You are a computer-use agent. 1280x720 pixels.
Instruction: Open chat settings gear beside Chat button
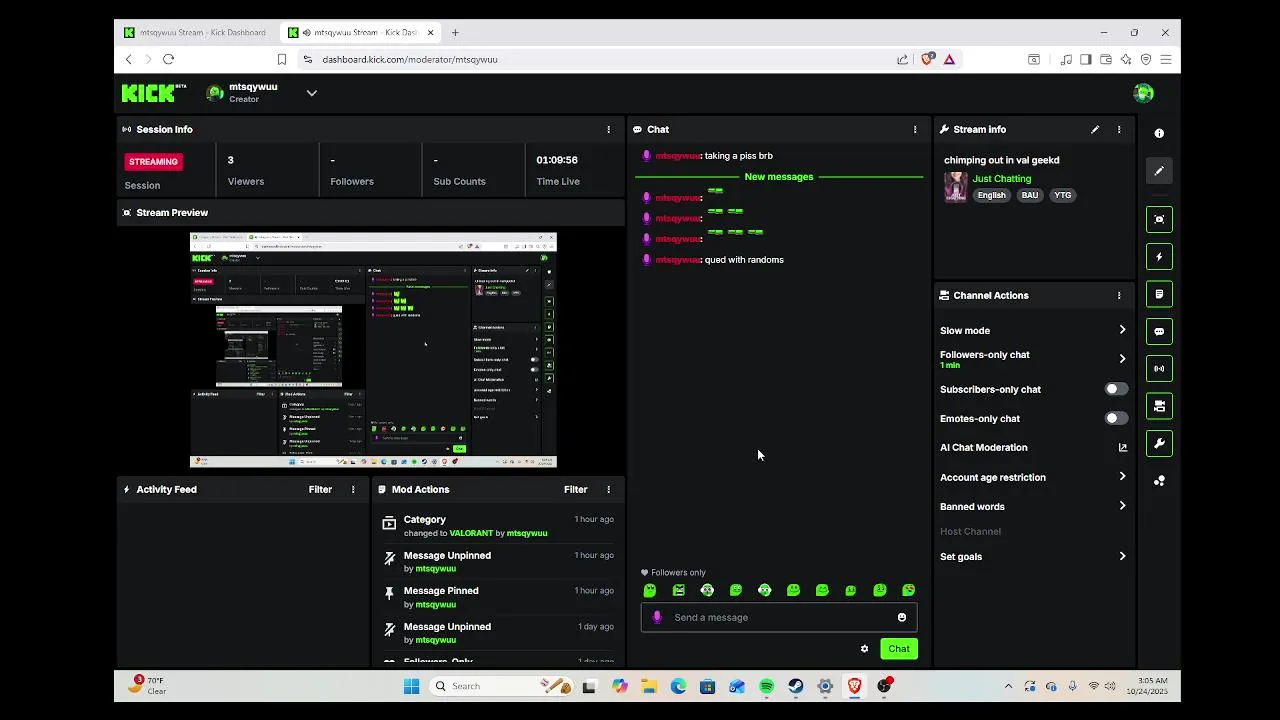click(x=864, y=649)
